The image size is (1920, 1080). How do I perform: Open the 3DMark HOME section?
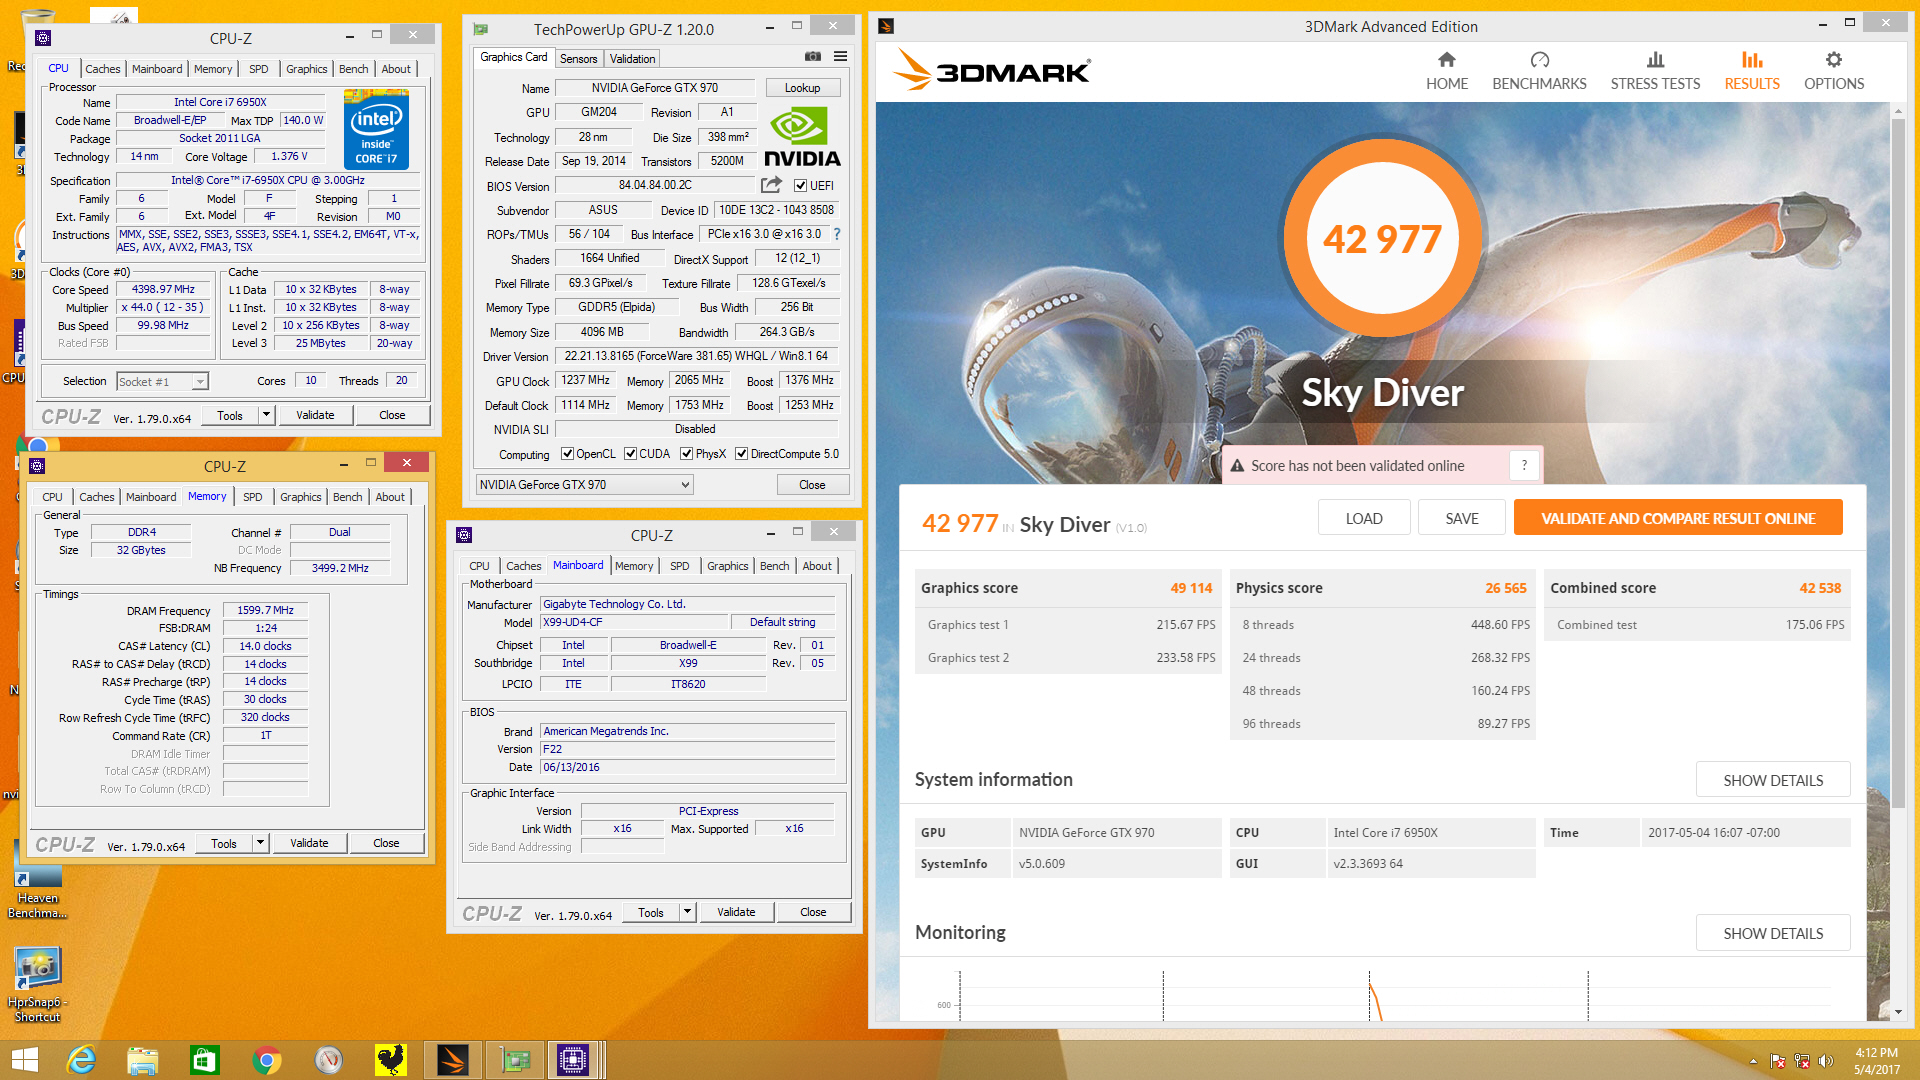[x=1446, y=71]
